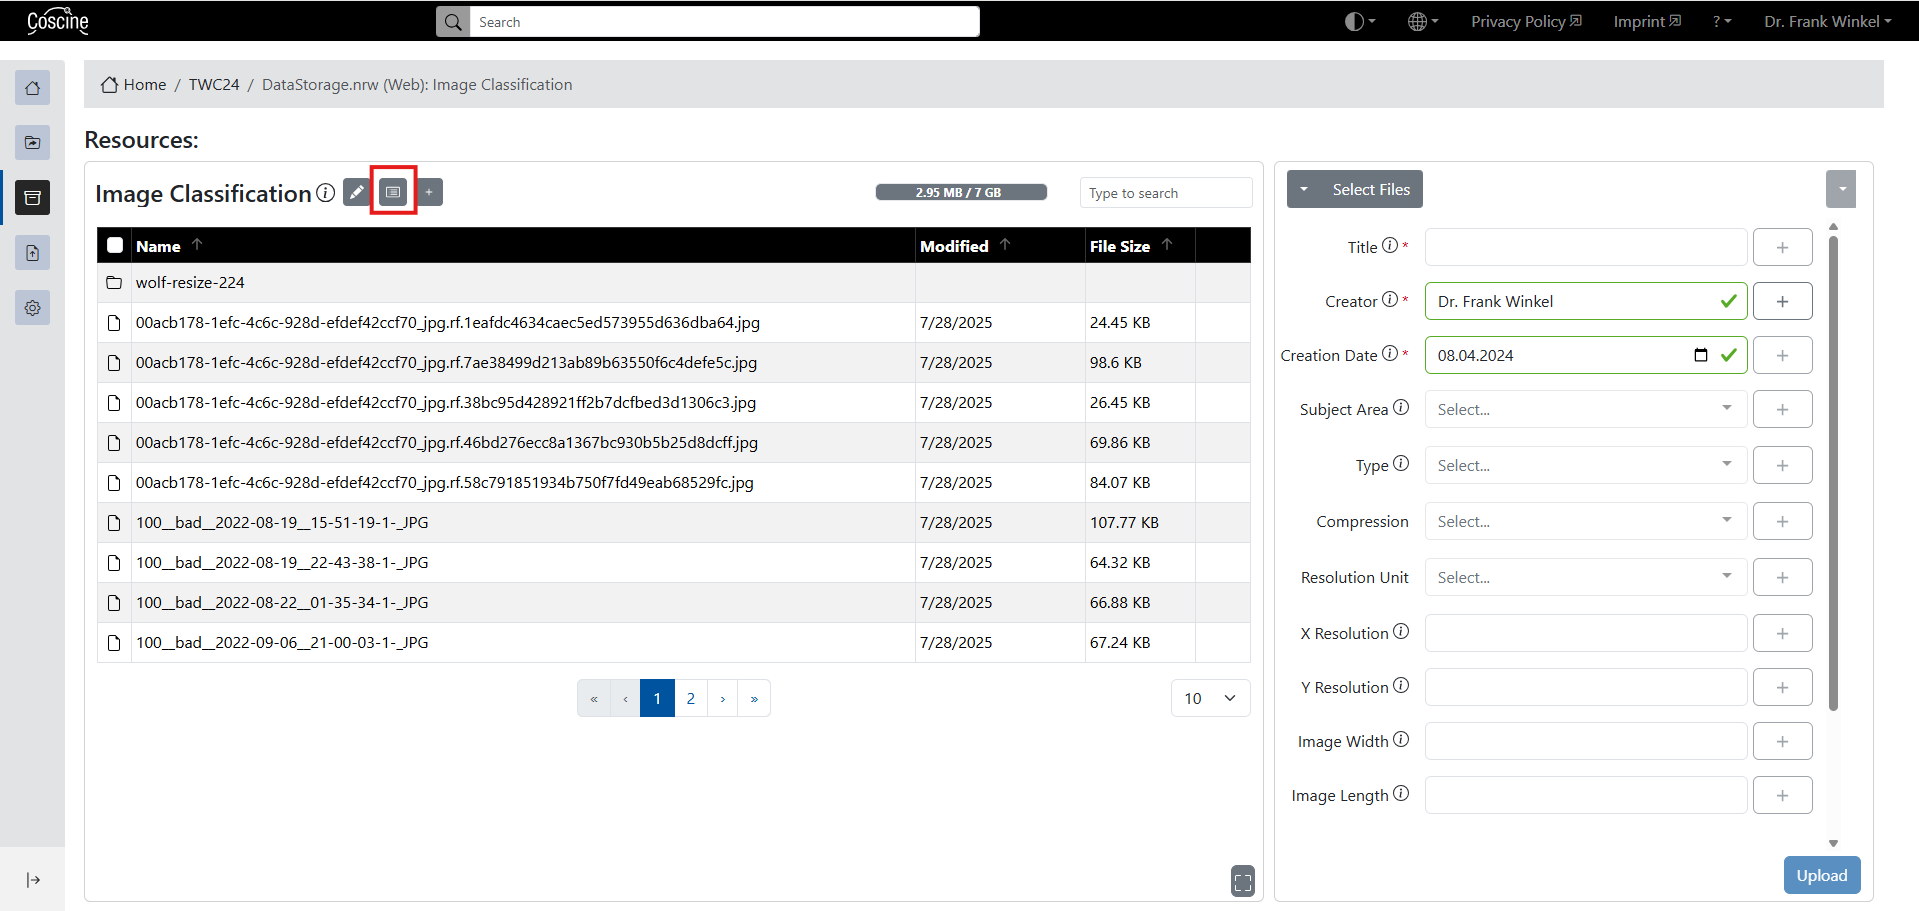Expand the left sidebar with arrow icon
1919x911 pixels.
32,880
